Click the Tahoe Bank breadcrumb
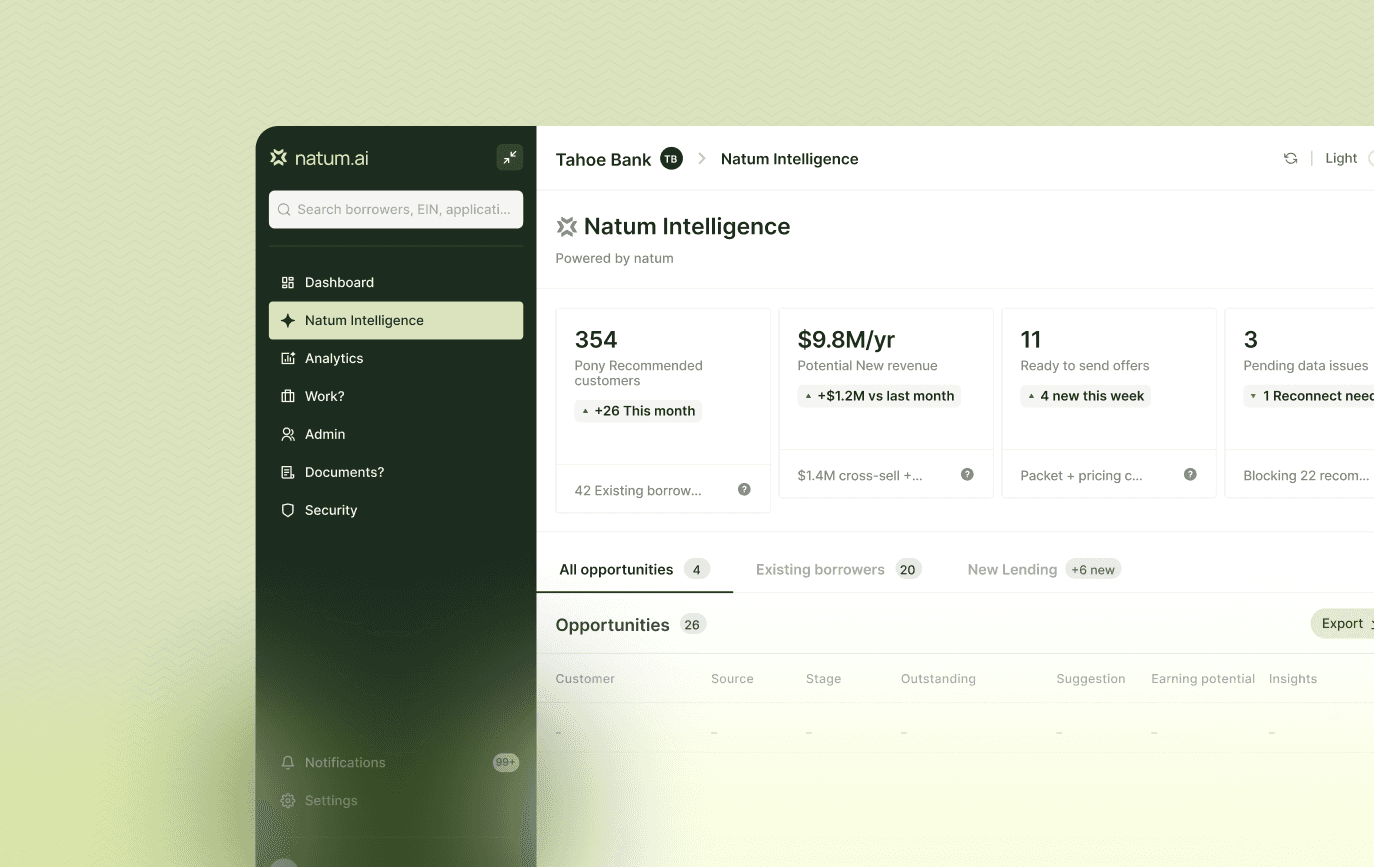Viewport: 1374px width, 867px height. coord(603,160)
